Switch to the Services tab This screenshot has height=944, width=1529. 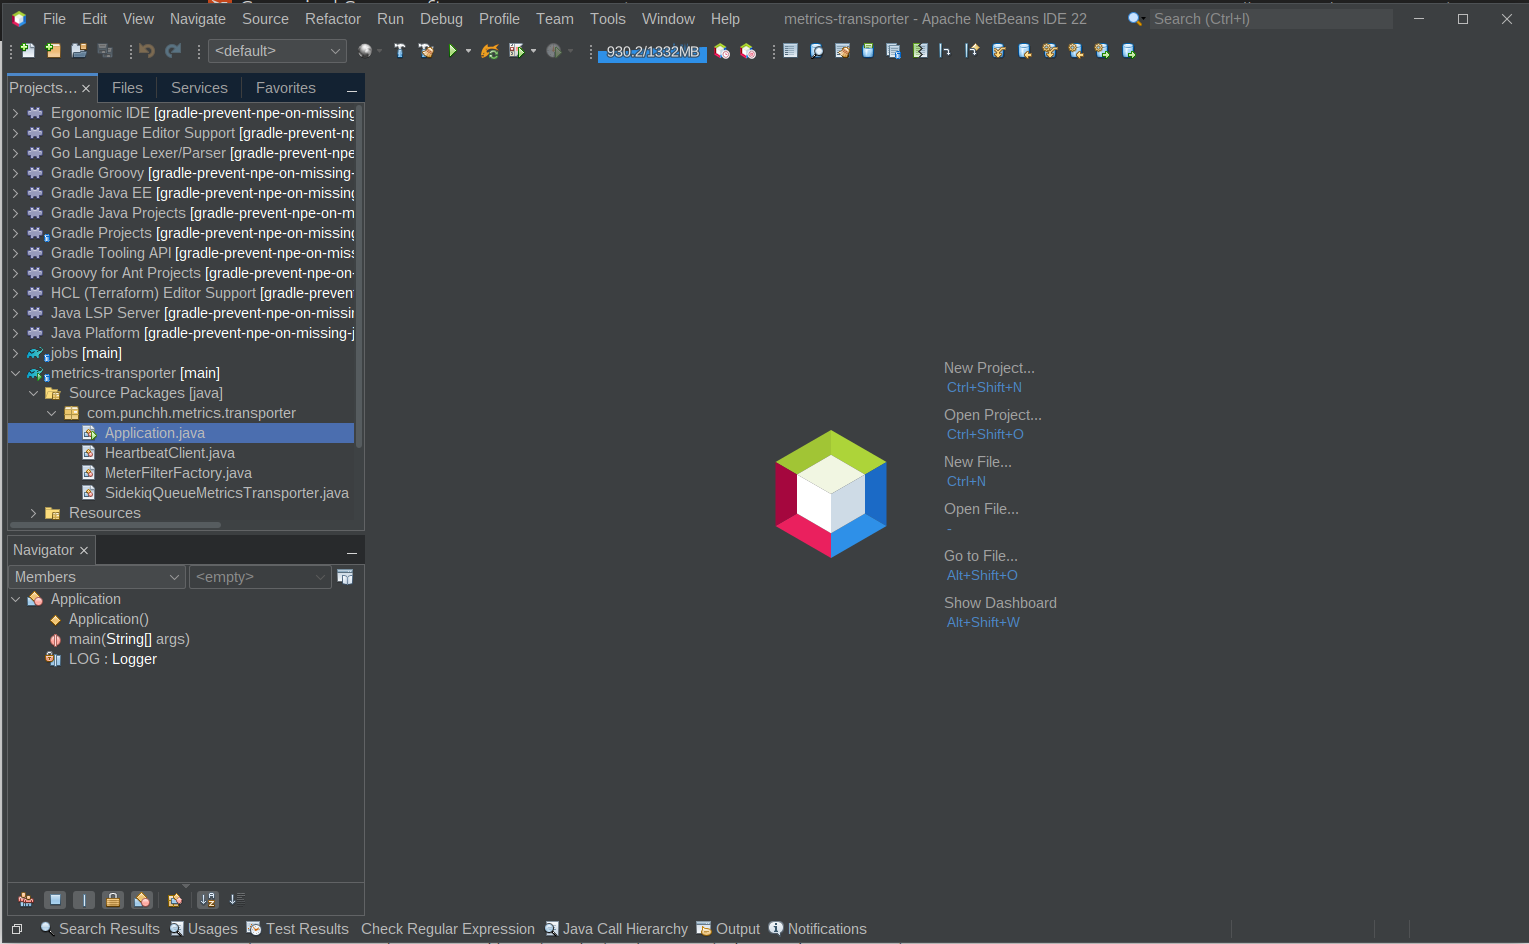point(199,88)
